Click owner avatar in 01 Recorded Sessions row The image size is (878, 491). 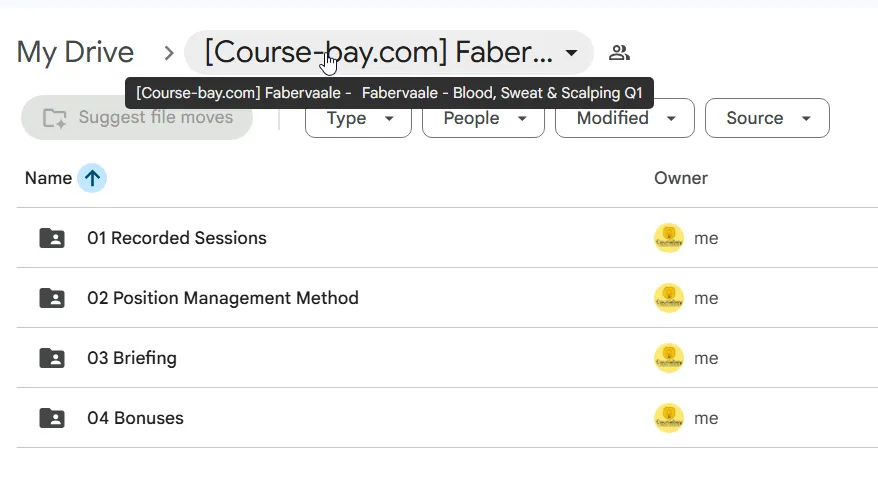(669, 238)
